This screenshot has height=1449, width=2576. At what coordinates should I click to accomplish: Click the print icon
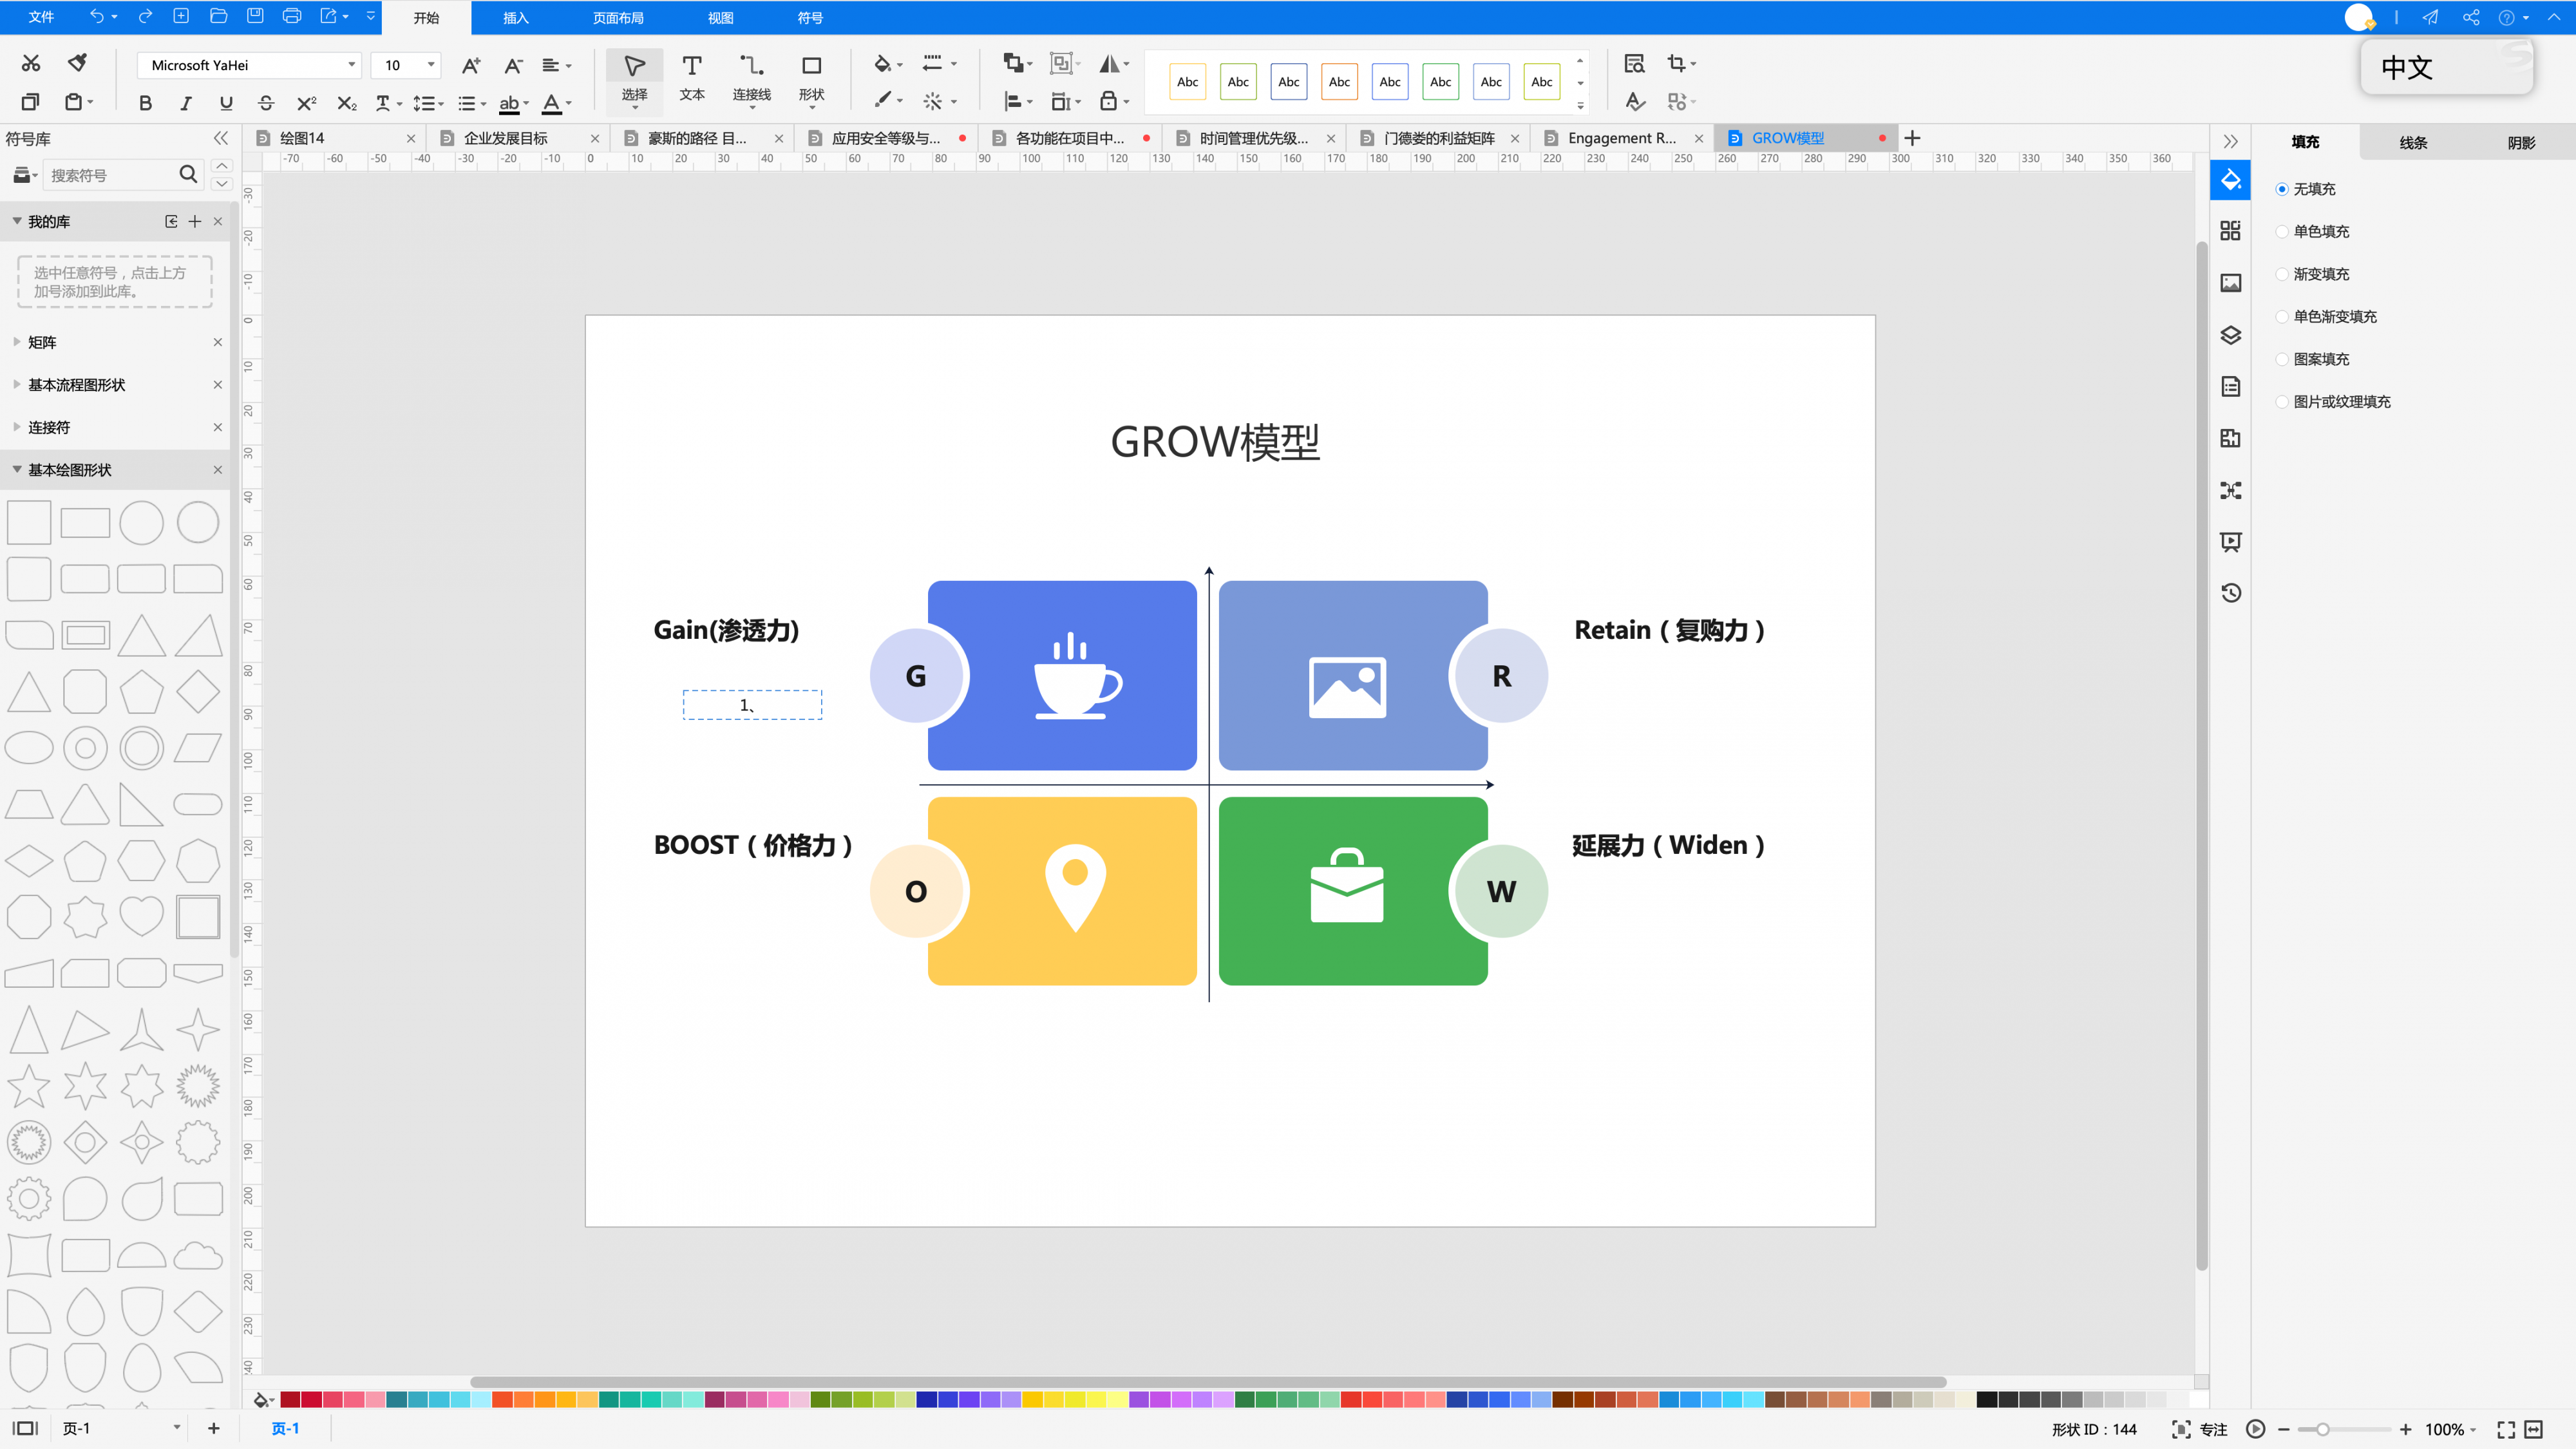point(292,16)
